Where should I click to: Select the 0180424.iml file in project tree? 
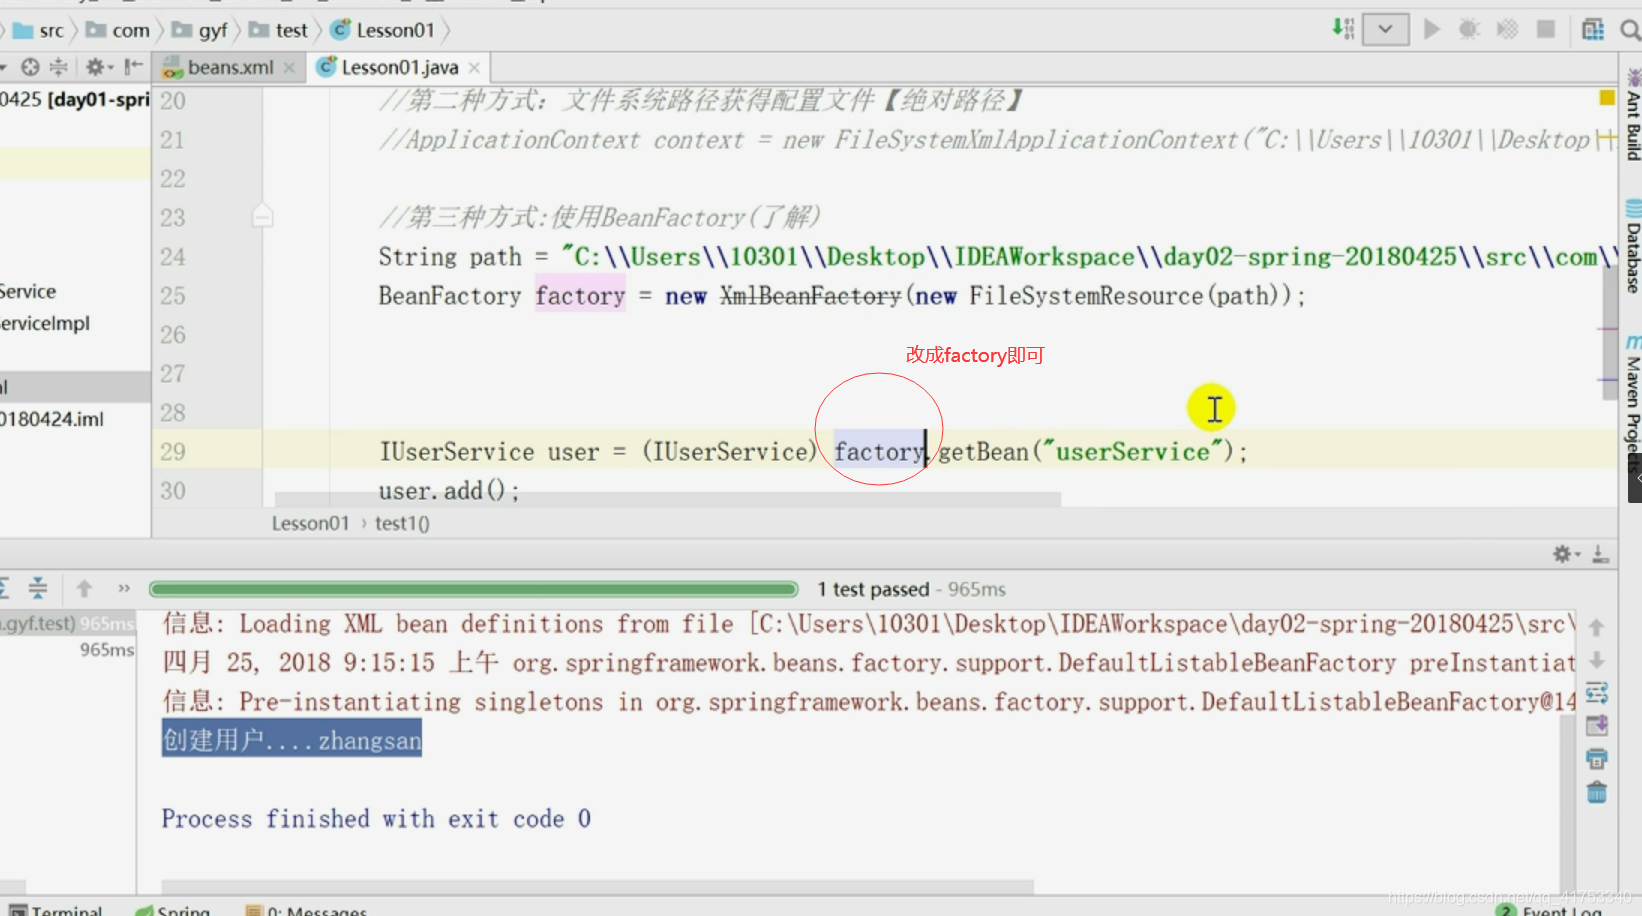coord(52,419)
